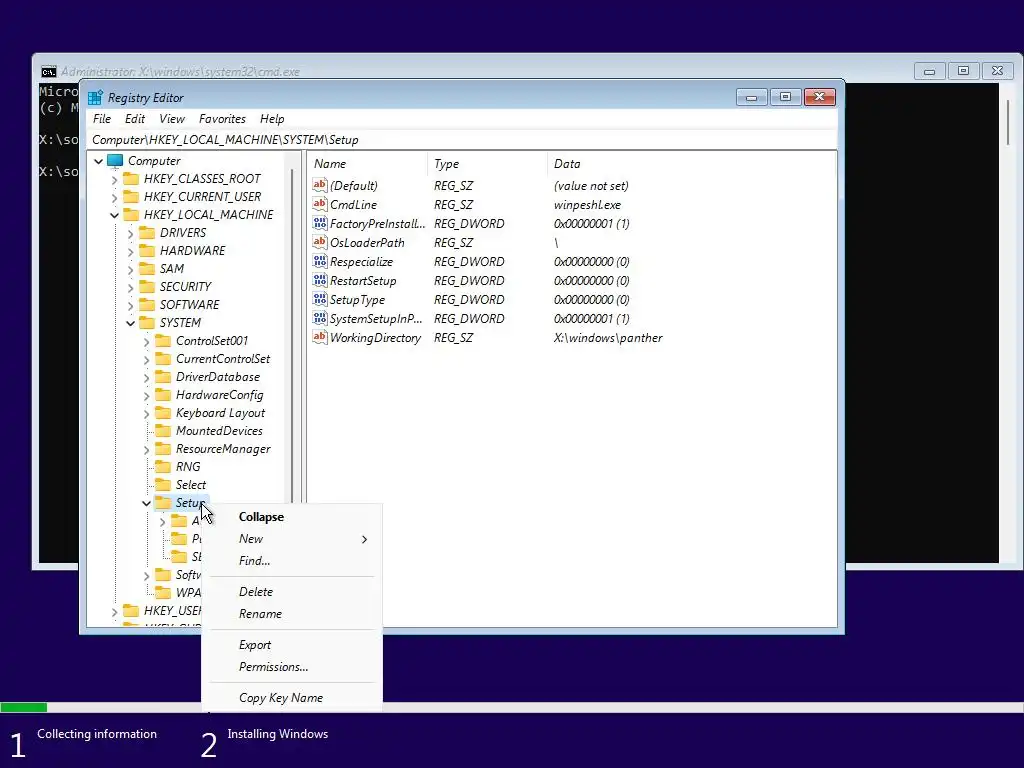Click the winpeshl.exe data value

point(587,204)
